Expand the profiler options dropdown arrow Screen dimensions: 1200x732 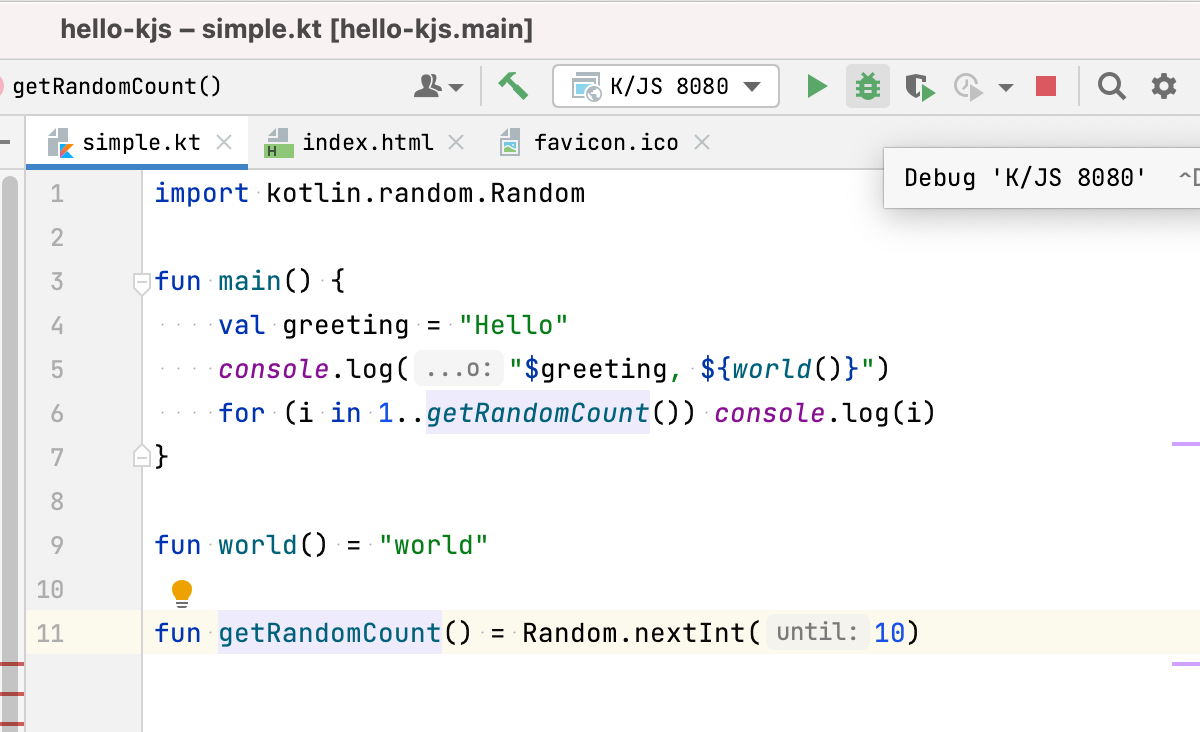pyautogui.click(x=1005, y=88)
